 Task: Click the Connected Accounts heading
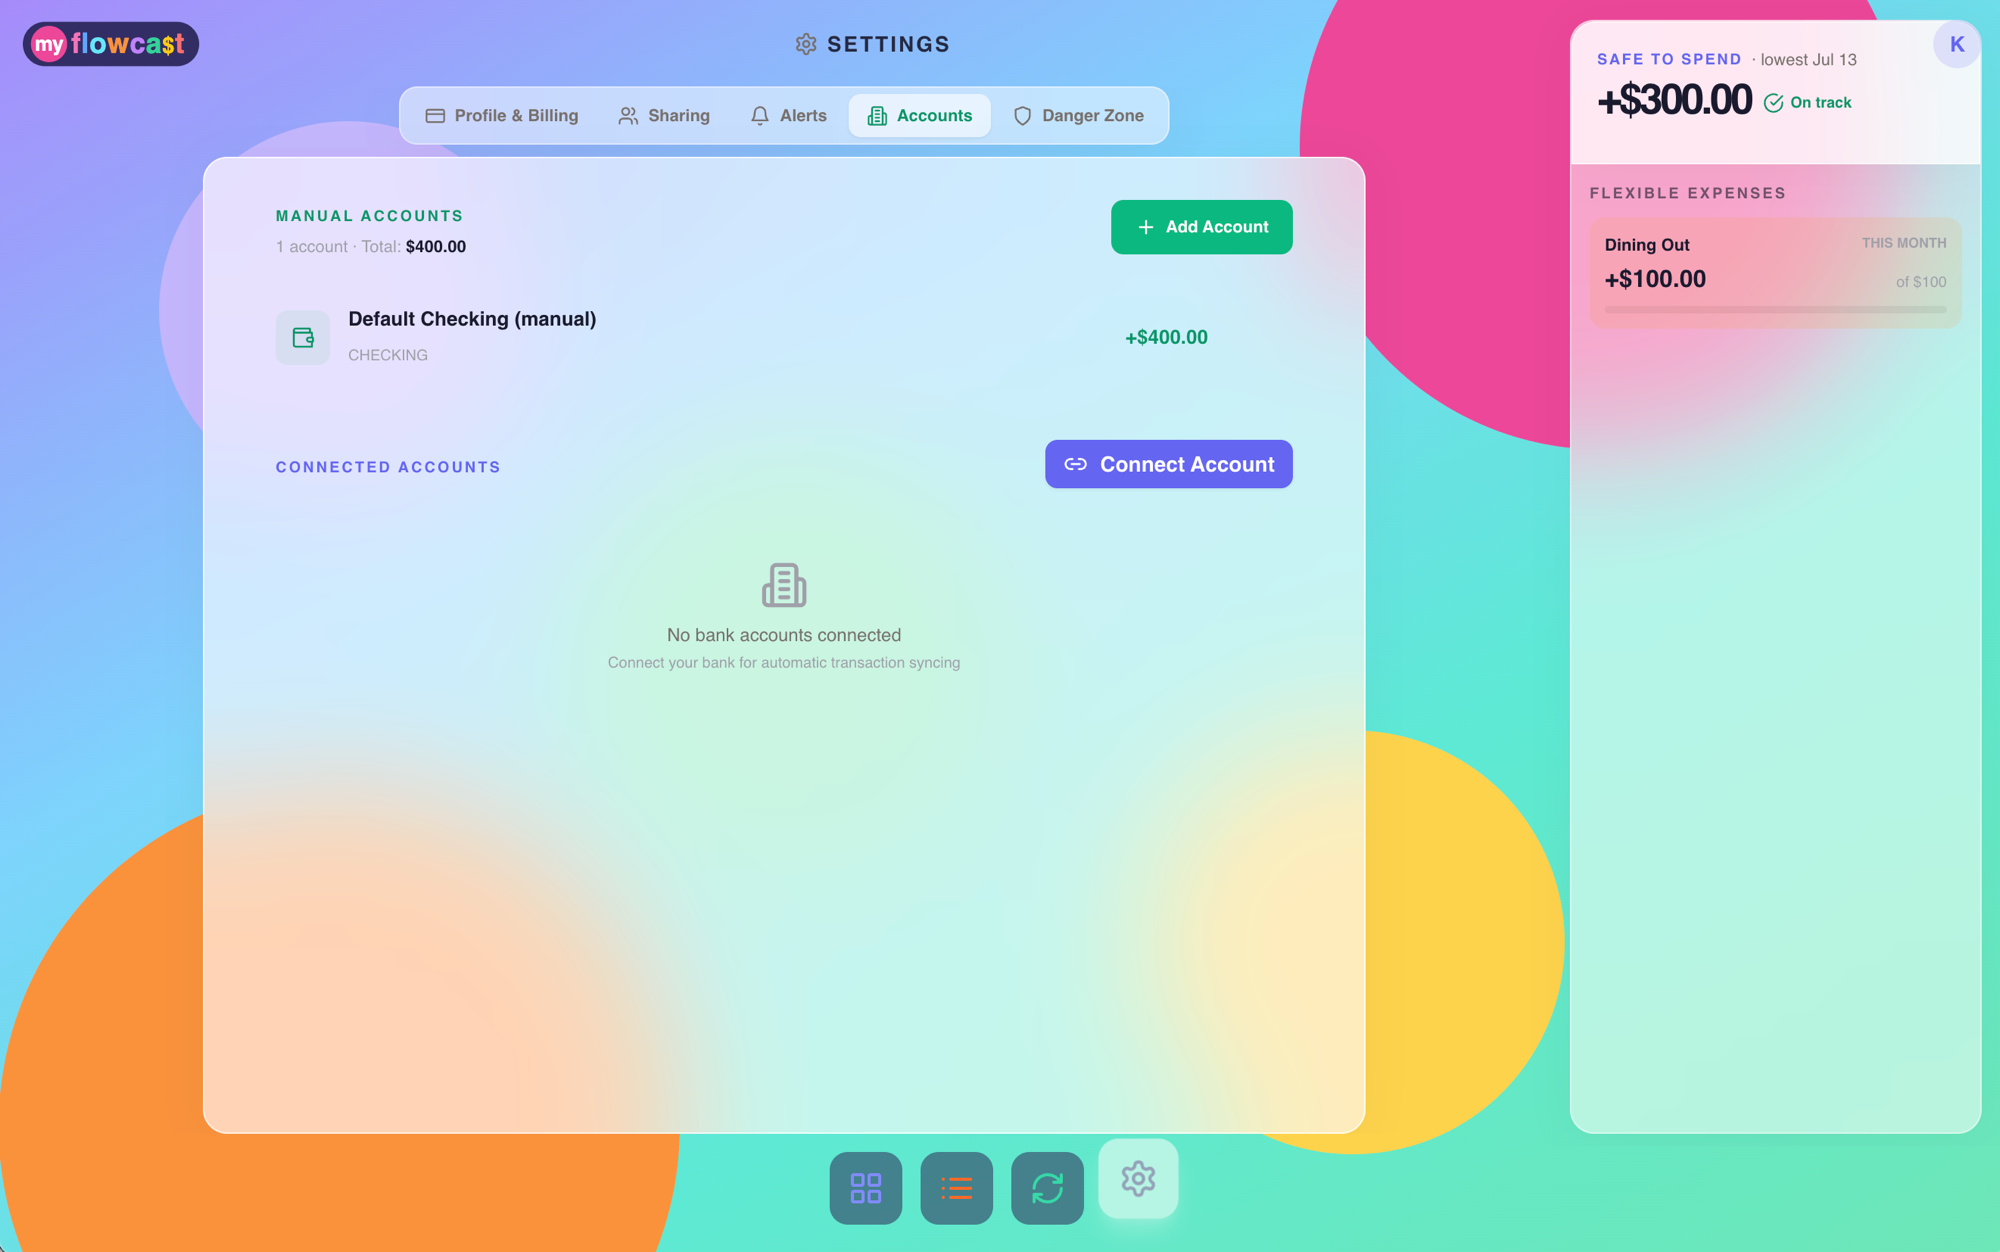tap(388, 467)
